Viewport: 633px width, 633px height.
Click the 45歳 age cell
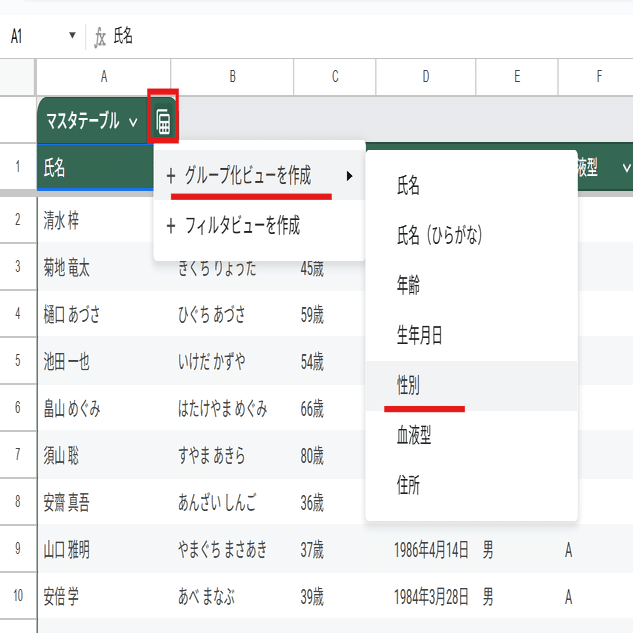tap(329, 275)
